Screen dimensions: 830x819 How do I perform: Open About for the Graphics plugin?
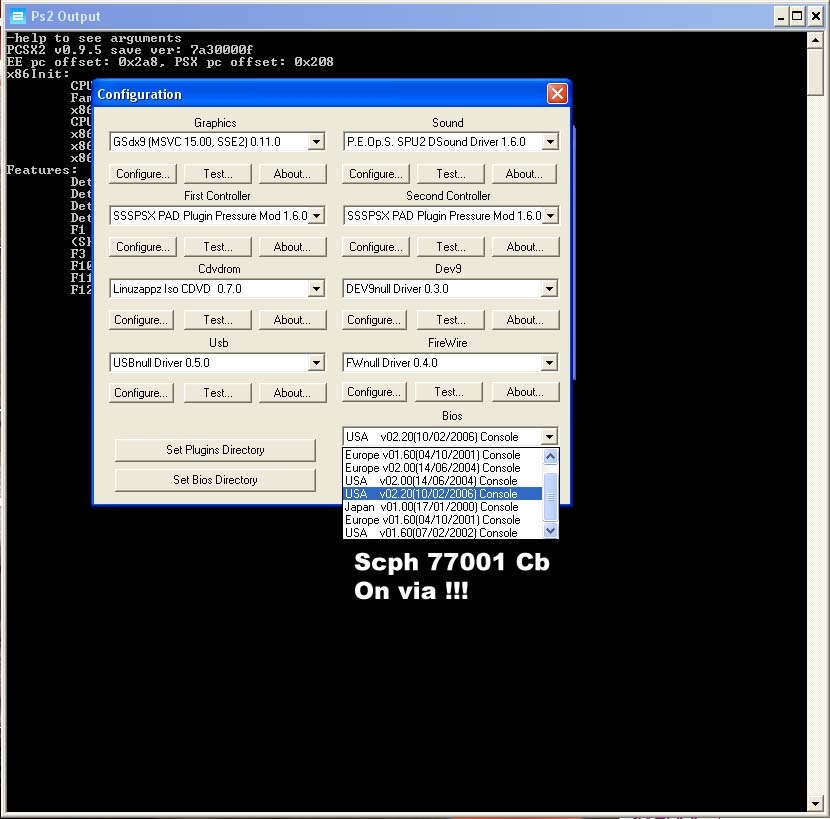292,174
